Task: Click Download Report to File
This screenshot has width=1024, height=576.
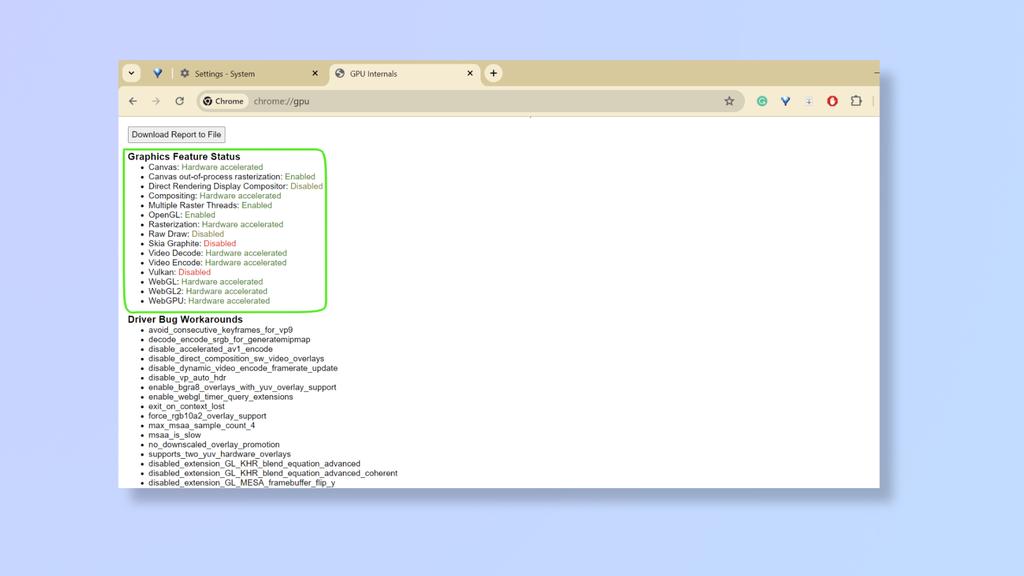Action: coord(176,134)
